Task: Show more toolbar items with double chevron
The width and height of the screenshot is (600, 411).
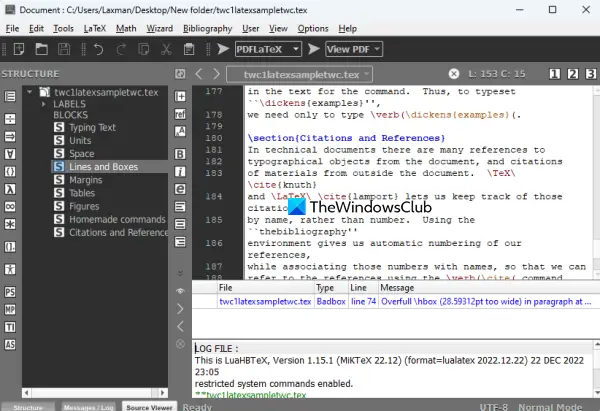Action: click(180, 273)
